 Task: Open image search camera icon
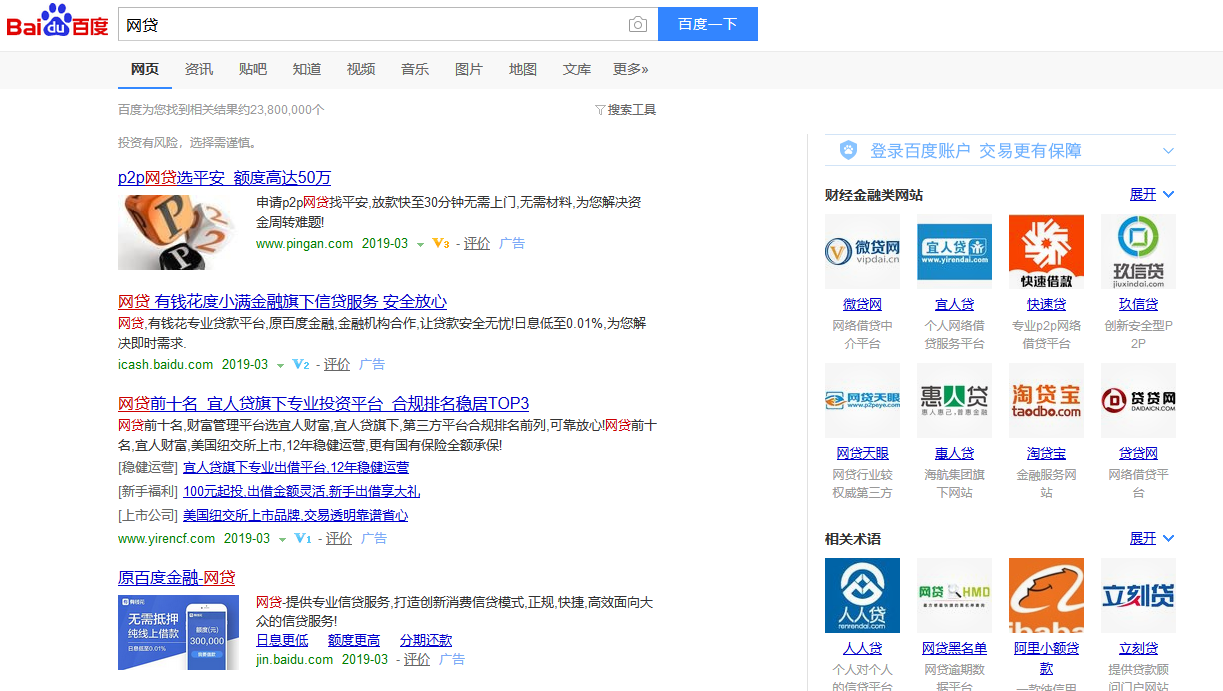638,25
